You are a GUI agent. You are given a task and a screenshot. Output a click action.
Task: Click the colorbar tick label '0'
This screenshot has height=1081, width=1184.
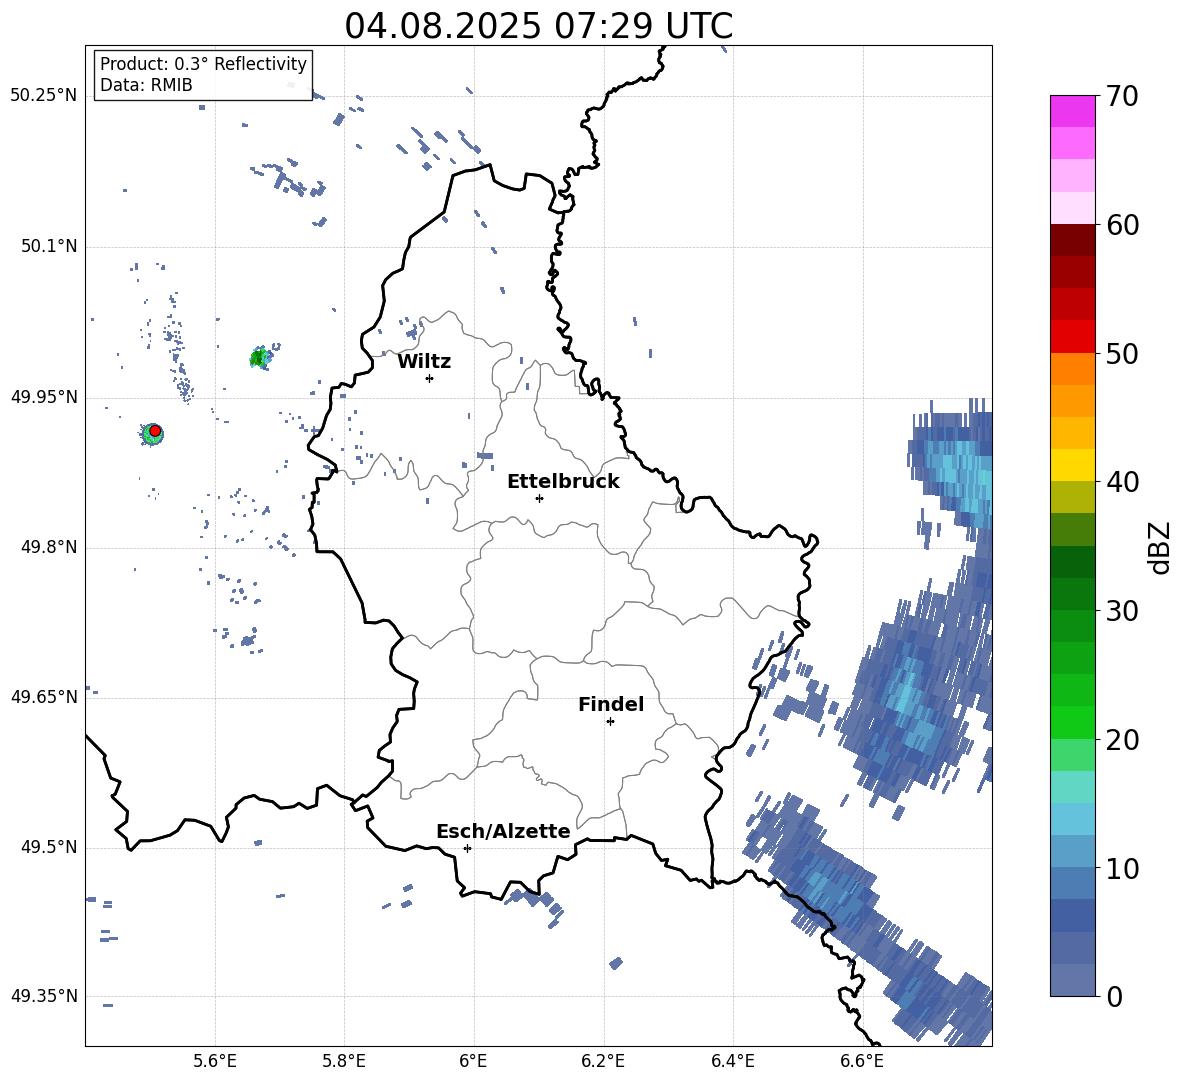coord(1115,996)
